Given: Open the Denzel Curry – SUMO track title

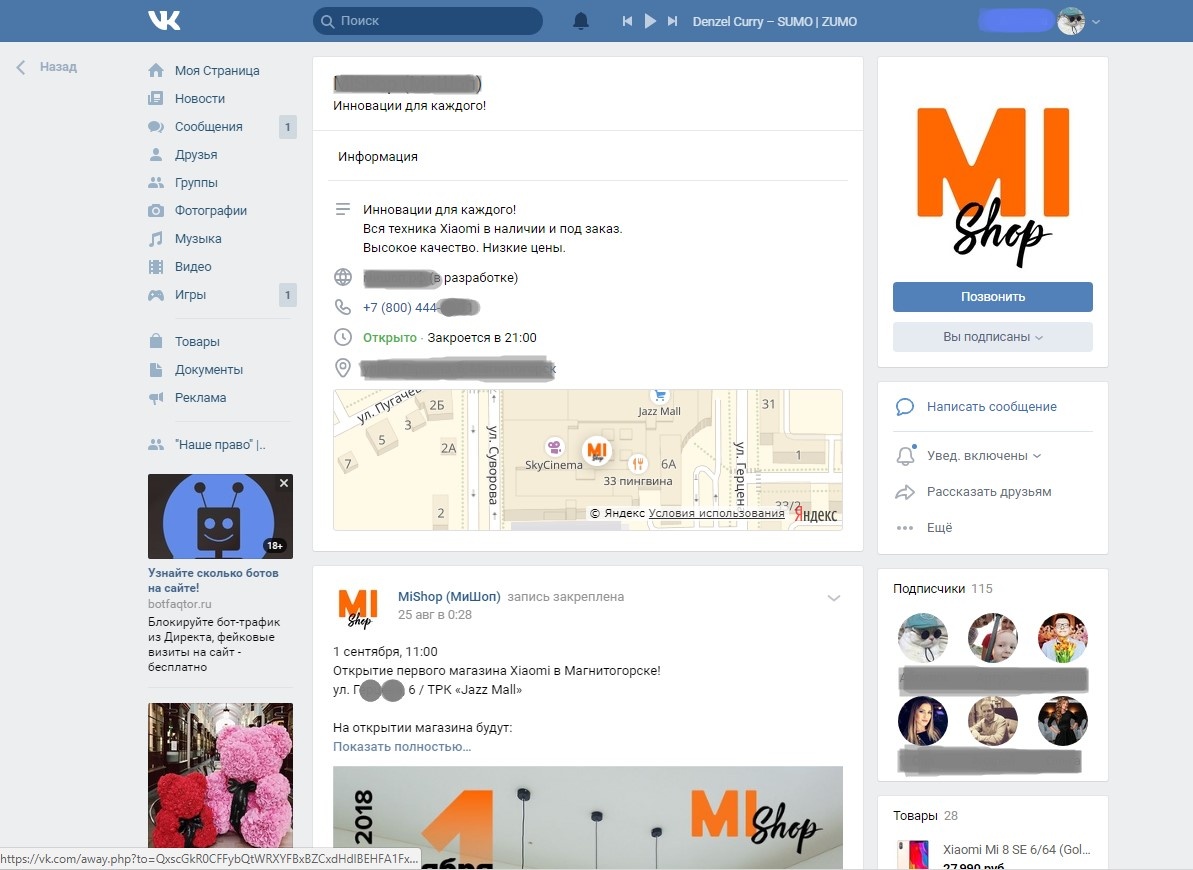Looking at the screenshot, I should tap(775, 21).
